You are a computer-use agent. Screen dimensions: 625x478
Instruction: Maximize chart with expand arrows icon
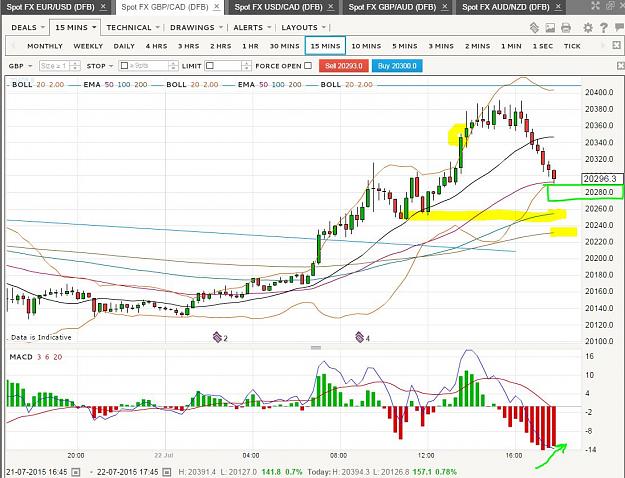(x=595, y=5)
